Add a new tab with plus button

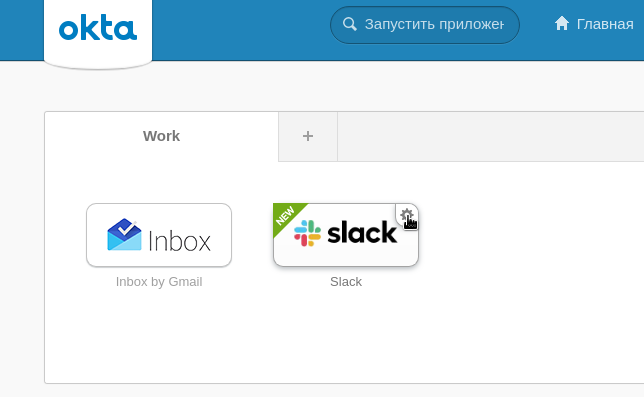308,136
